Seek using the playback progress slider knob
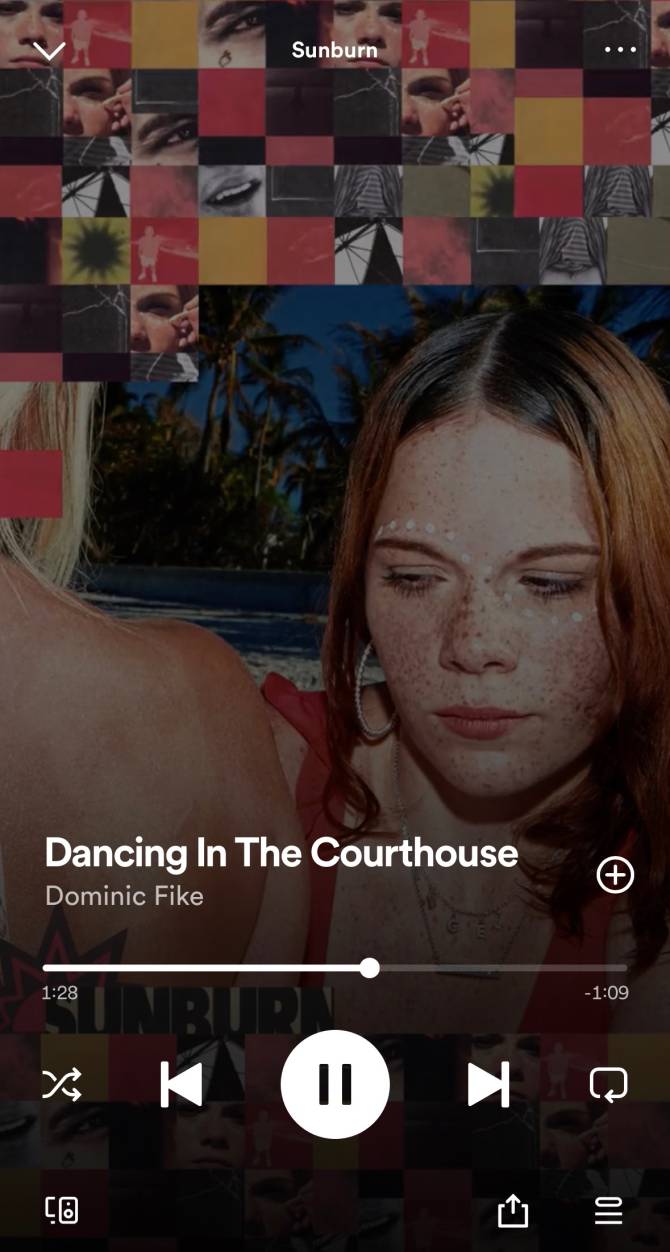670x1252 pixels. tap(369, 967)
